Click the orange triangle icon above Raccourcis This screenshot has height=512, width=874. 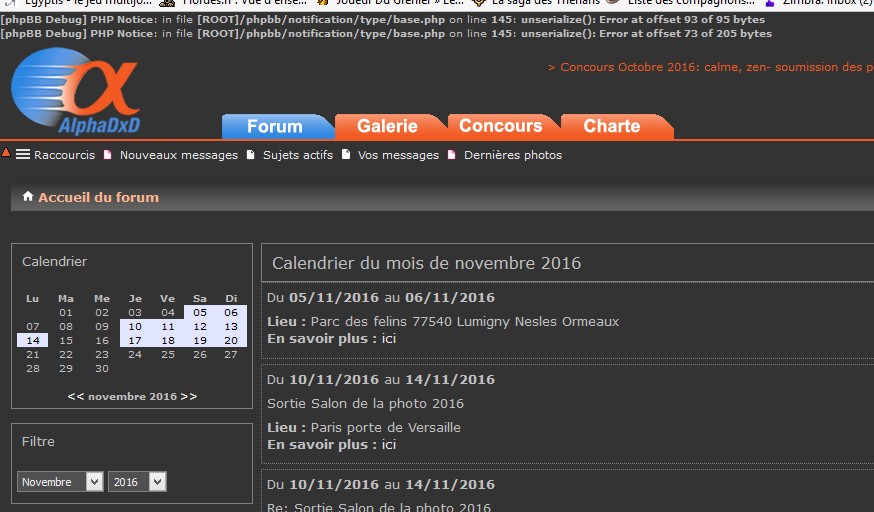(6, 153)
